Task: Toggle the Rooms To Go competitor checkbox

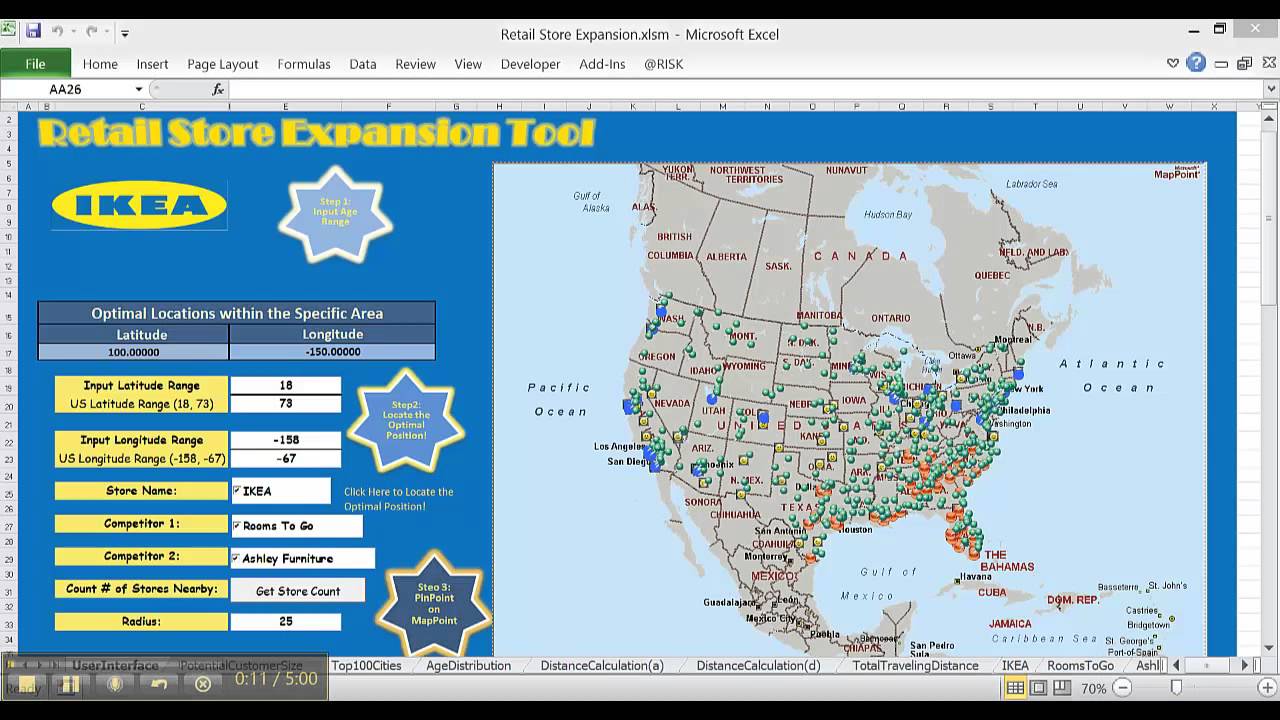Action: (x=237, y=525)
